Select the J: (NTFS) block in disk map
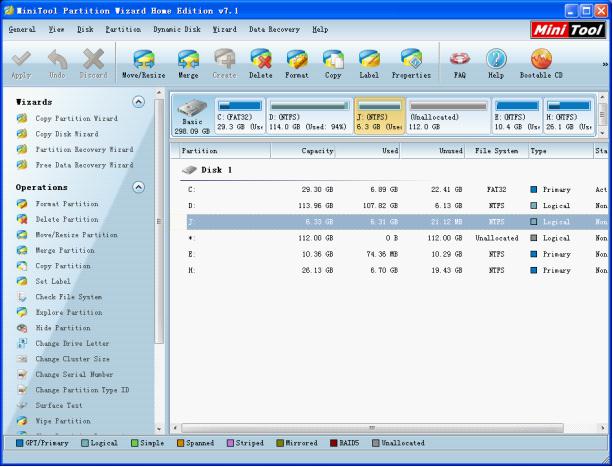613x467 pixels. pyautogui.click(x=379, y=116)
